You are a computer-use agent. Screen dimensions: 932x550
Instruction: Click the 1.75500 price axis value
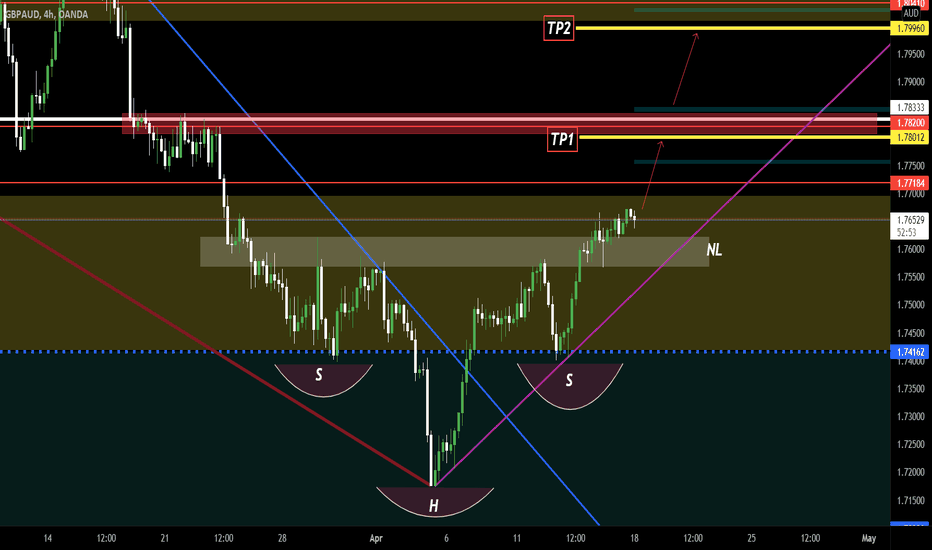click(x=911, y=277)
